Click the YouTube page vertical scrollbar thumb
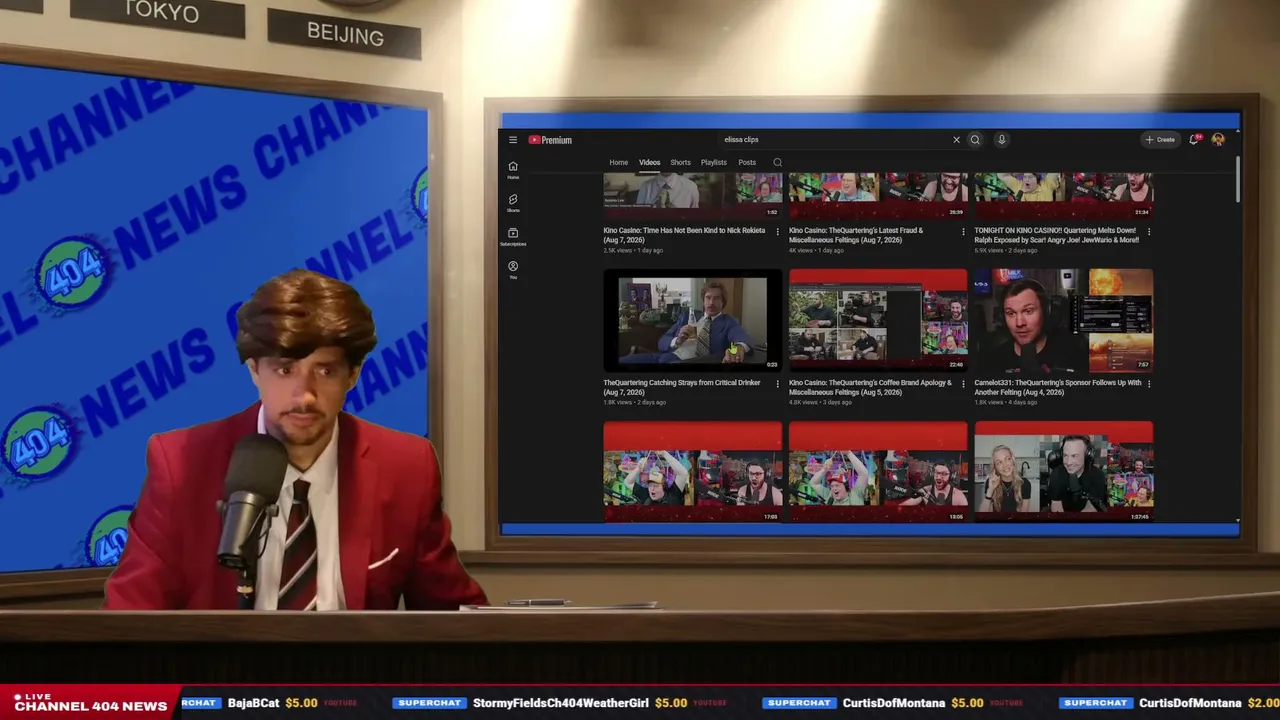Screen dimensions: 1280x720 pos(1237,178)
